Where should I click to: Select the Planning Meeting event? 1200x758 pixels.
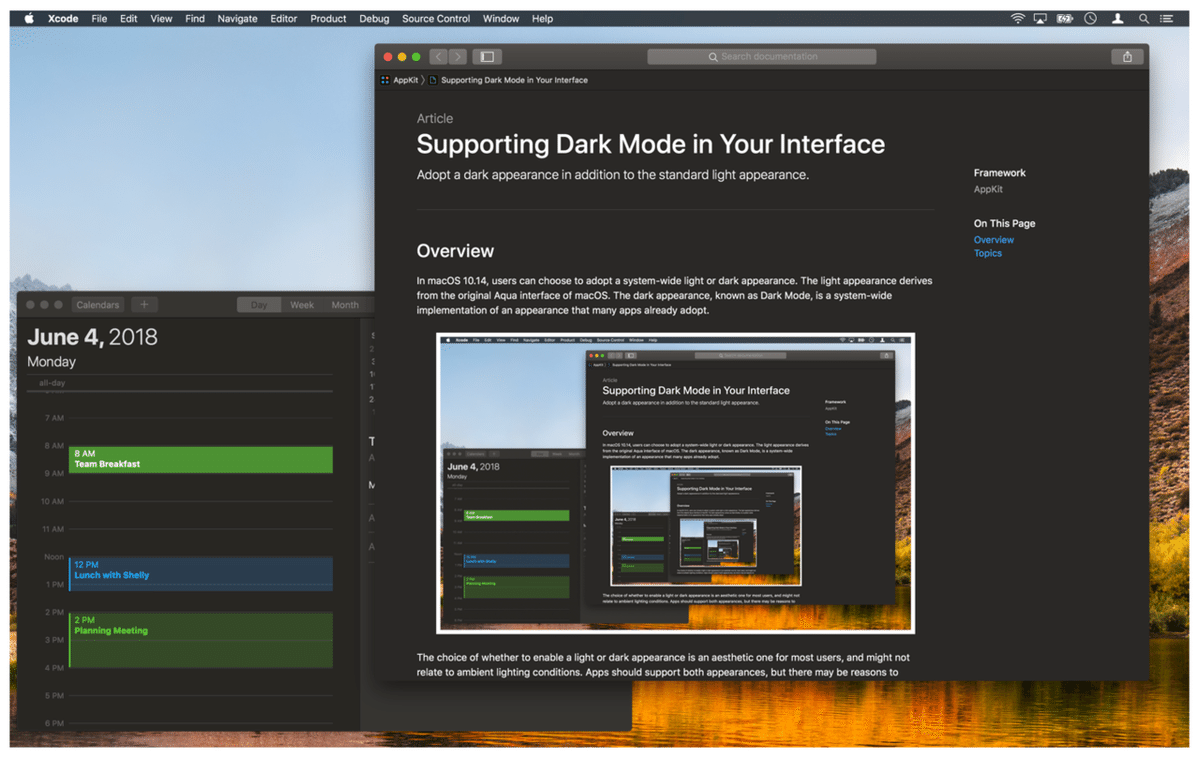(x=201, y=640)
